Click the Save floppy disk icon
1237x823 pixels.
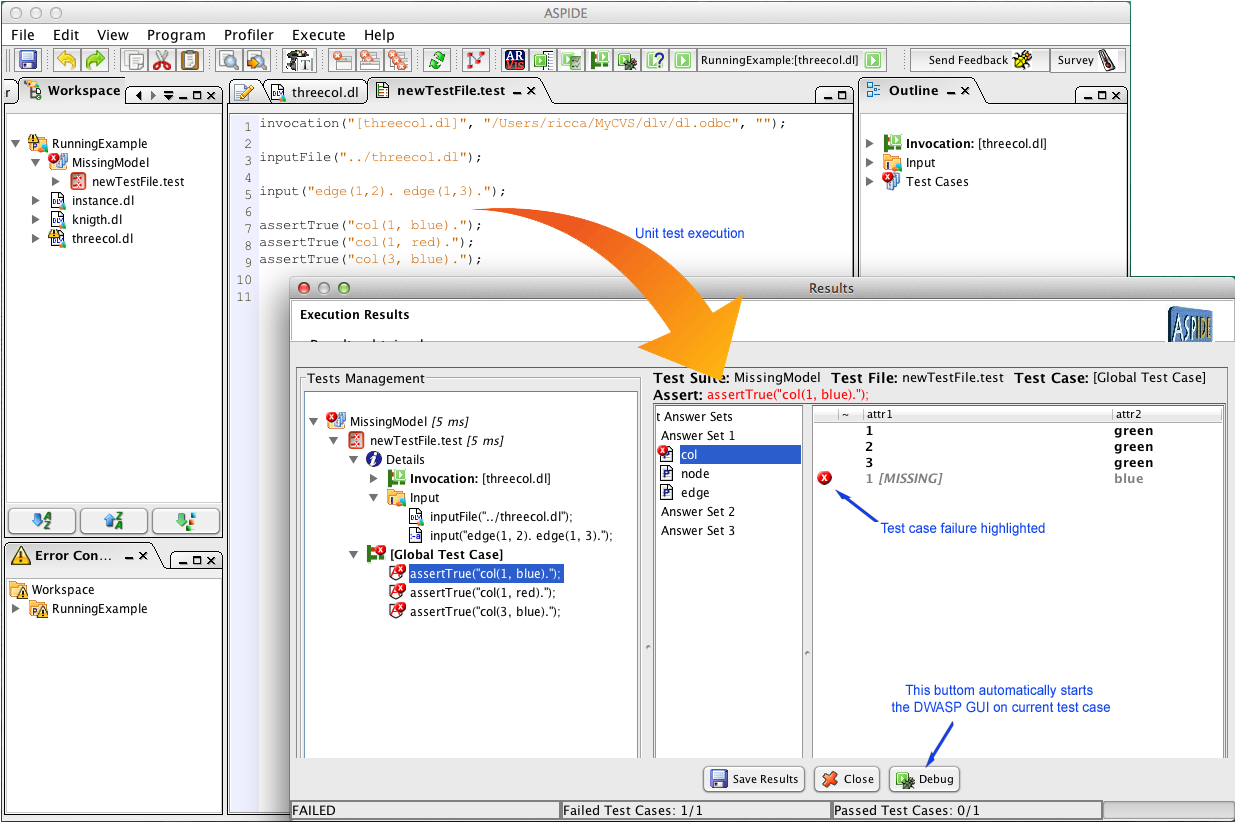tap(28, 60)
